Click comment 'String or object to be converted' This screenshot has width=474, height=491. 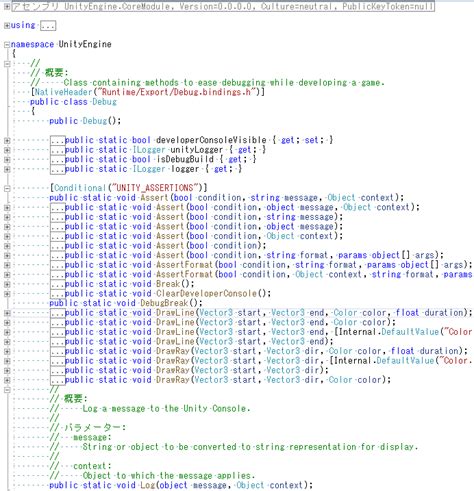coord(250,447)
